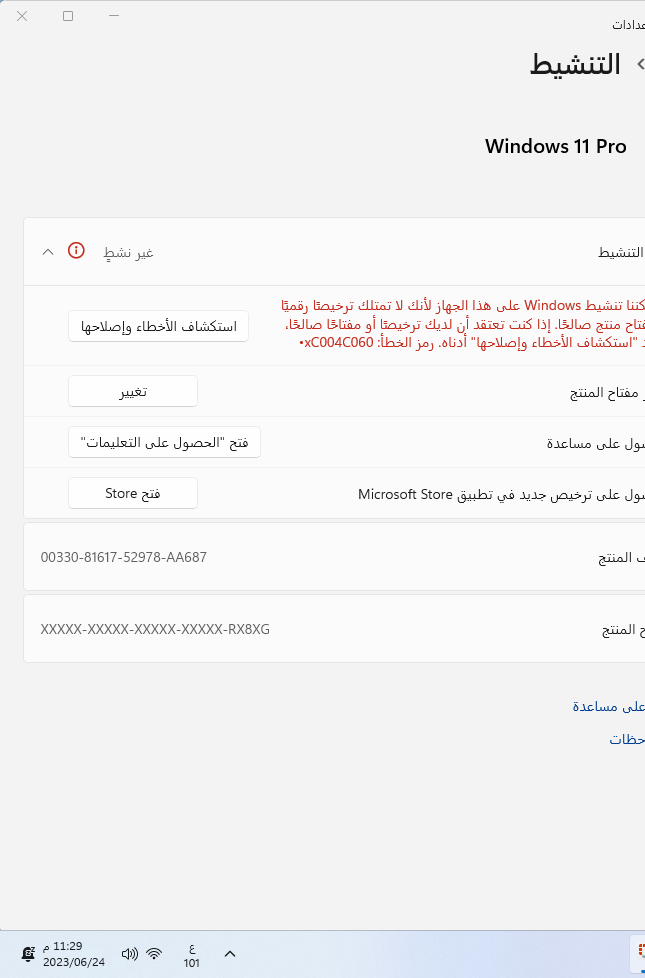645x978 pixels.
Task: Click the red activation error info icon
Action: (76, 251)
